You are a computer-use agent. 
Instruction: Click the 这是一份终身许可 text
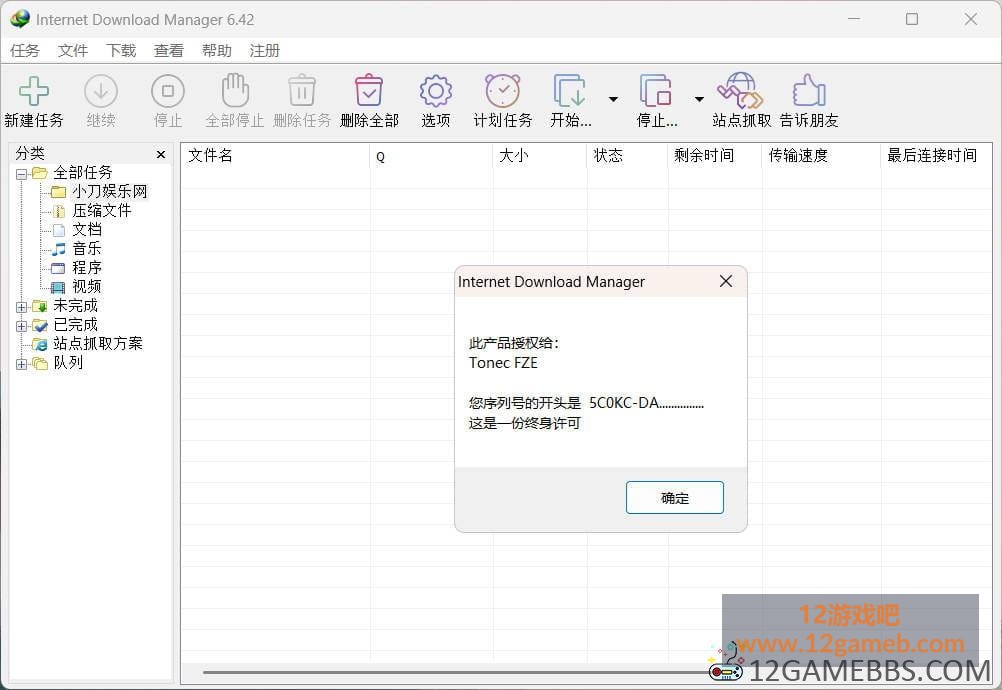(x=524, y=423)
